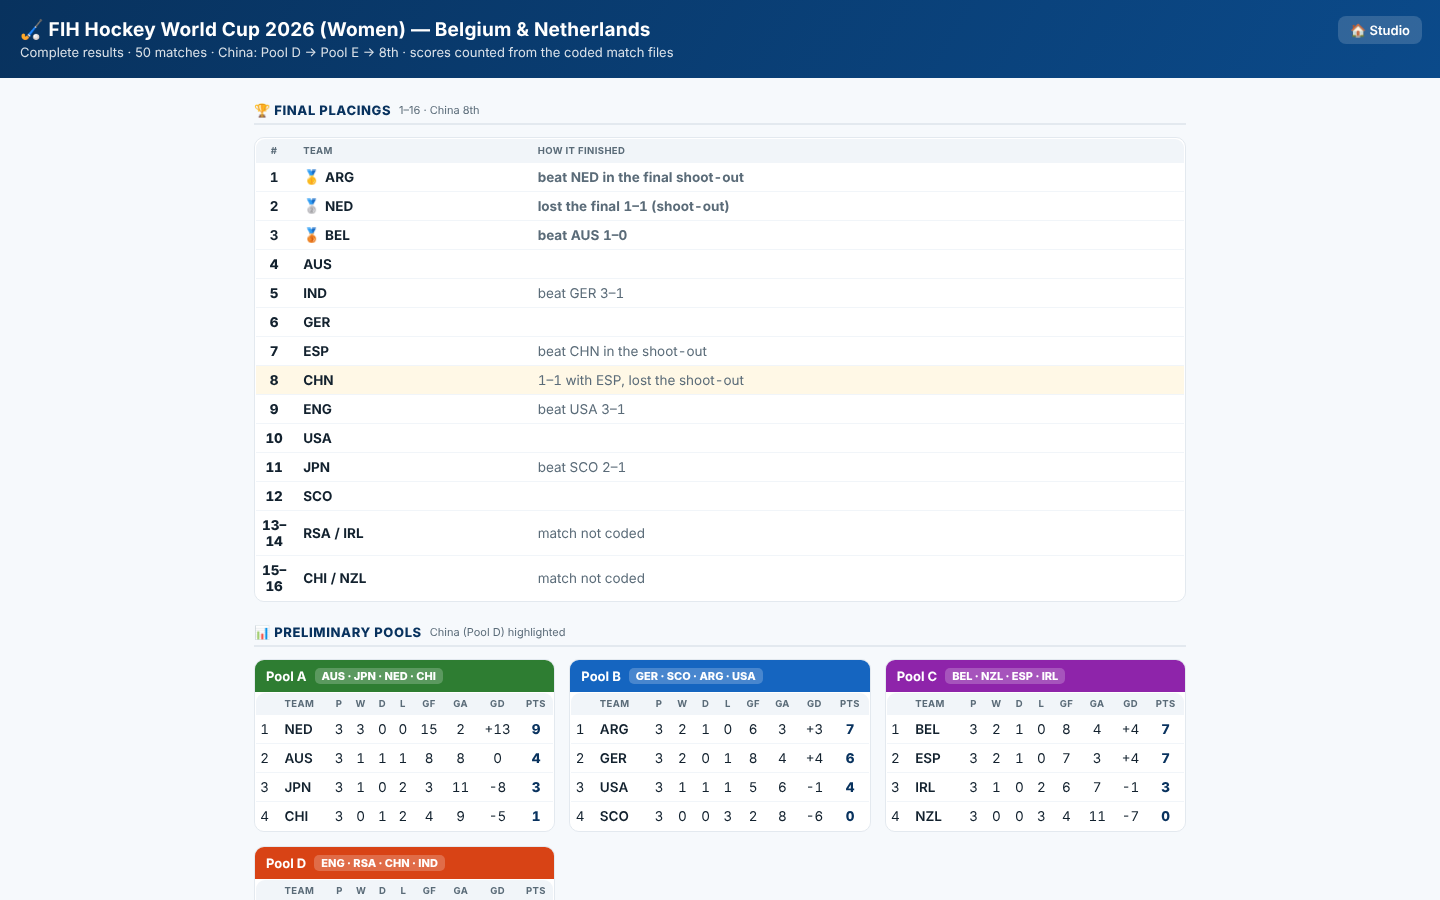Click the 'ENG · RSA · CHN · IND' pill

pos(379,863)
